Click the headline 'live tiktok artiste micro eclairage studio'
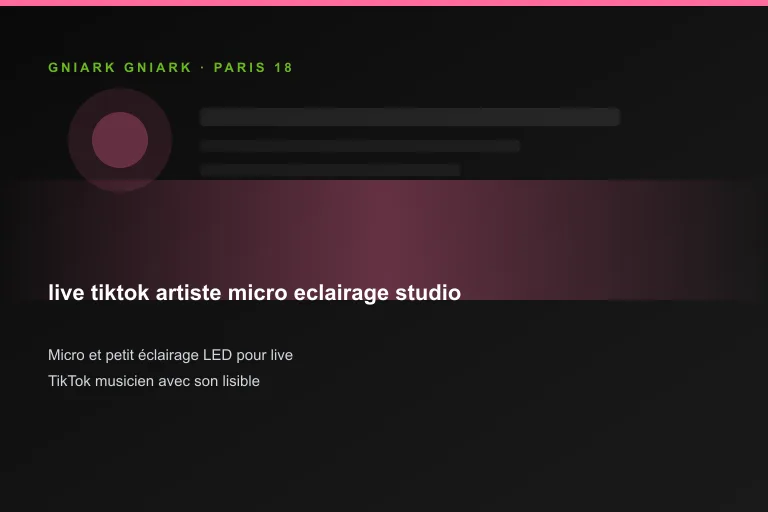The image size is (768, 512). tap(254, 293)
